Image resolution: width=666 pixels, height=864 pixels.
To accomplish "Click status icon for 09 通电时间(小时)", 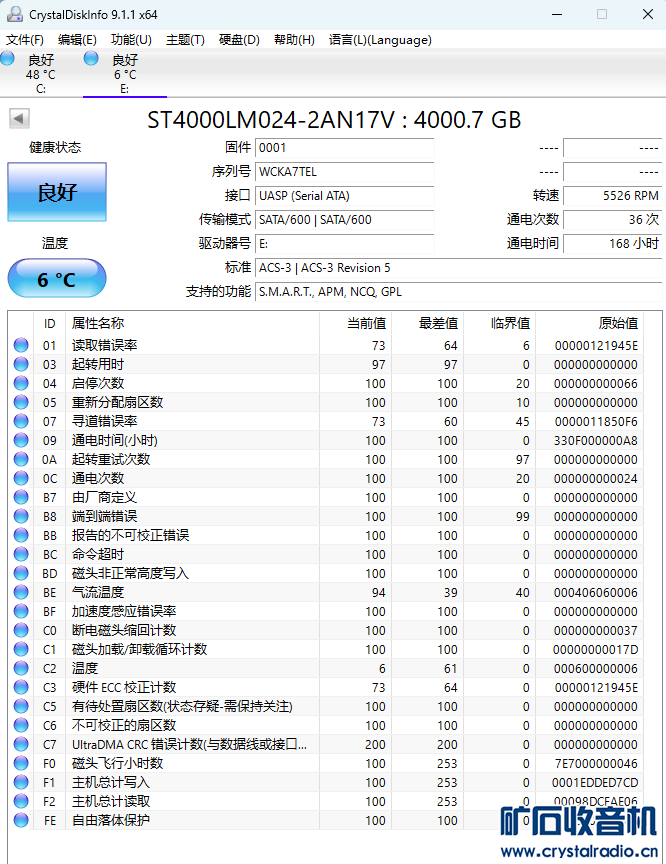I will tap(21, 440).
